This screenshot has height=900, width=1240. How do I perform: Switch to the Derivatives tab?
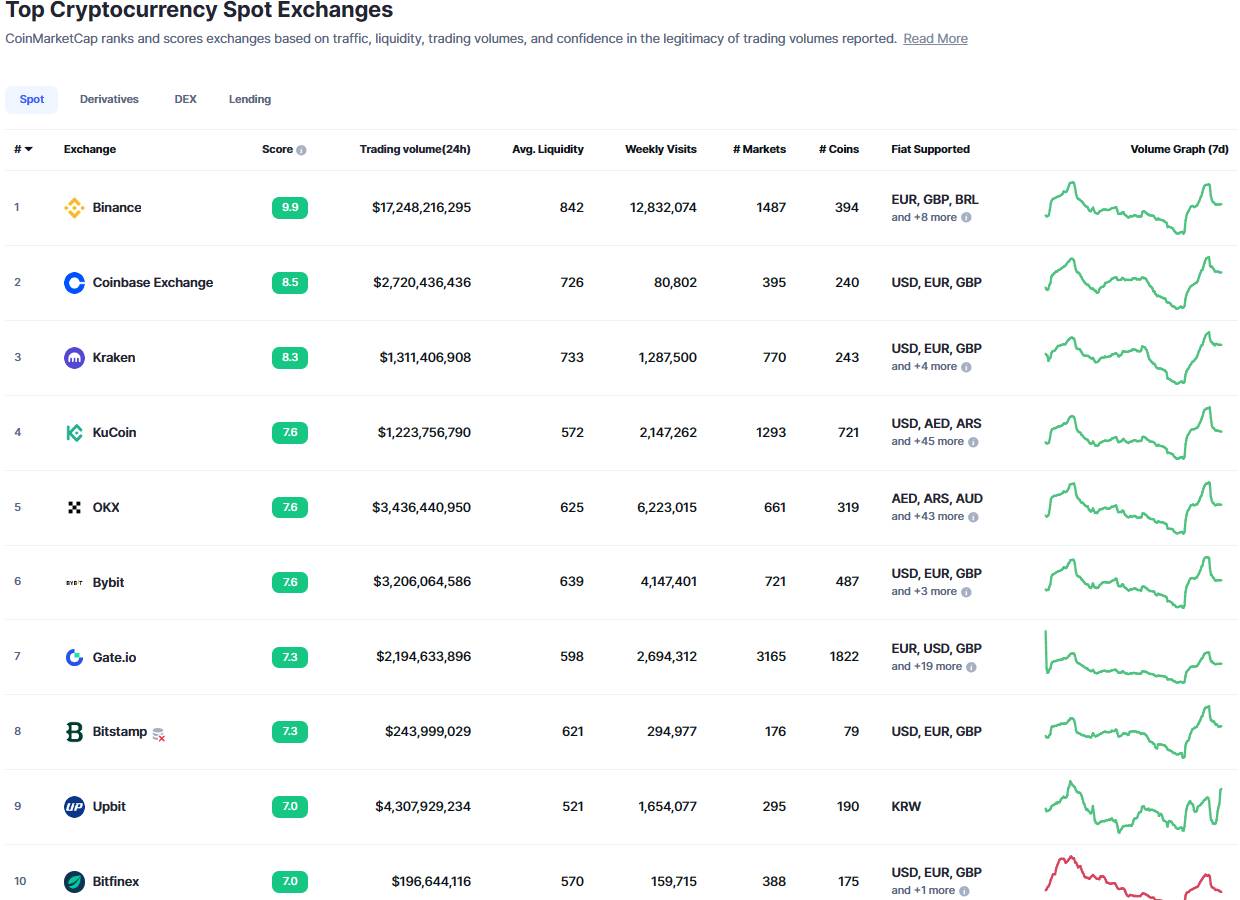pyautogui.click(x=109, y=99)
